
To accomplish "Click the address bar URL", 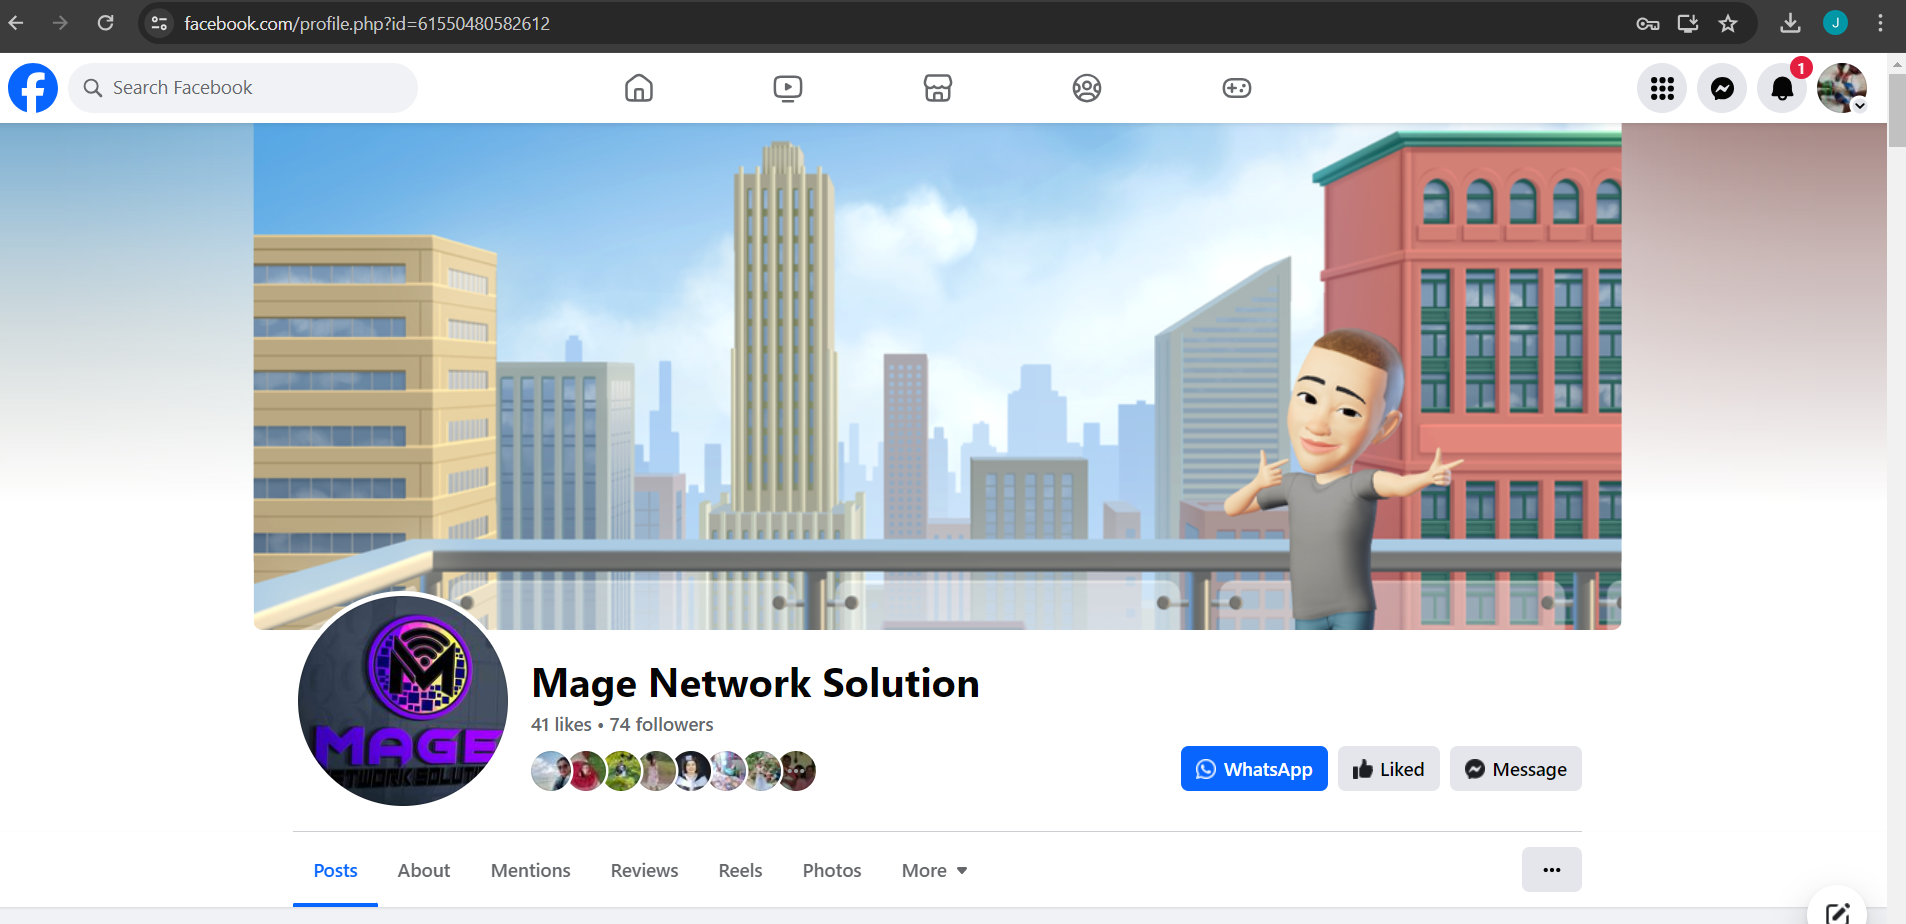I will [x=367, y=24].
